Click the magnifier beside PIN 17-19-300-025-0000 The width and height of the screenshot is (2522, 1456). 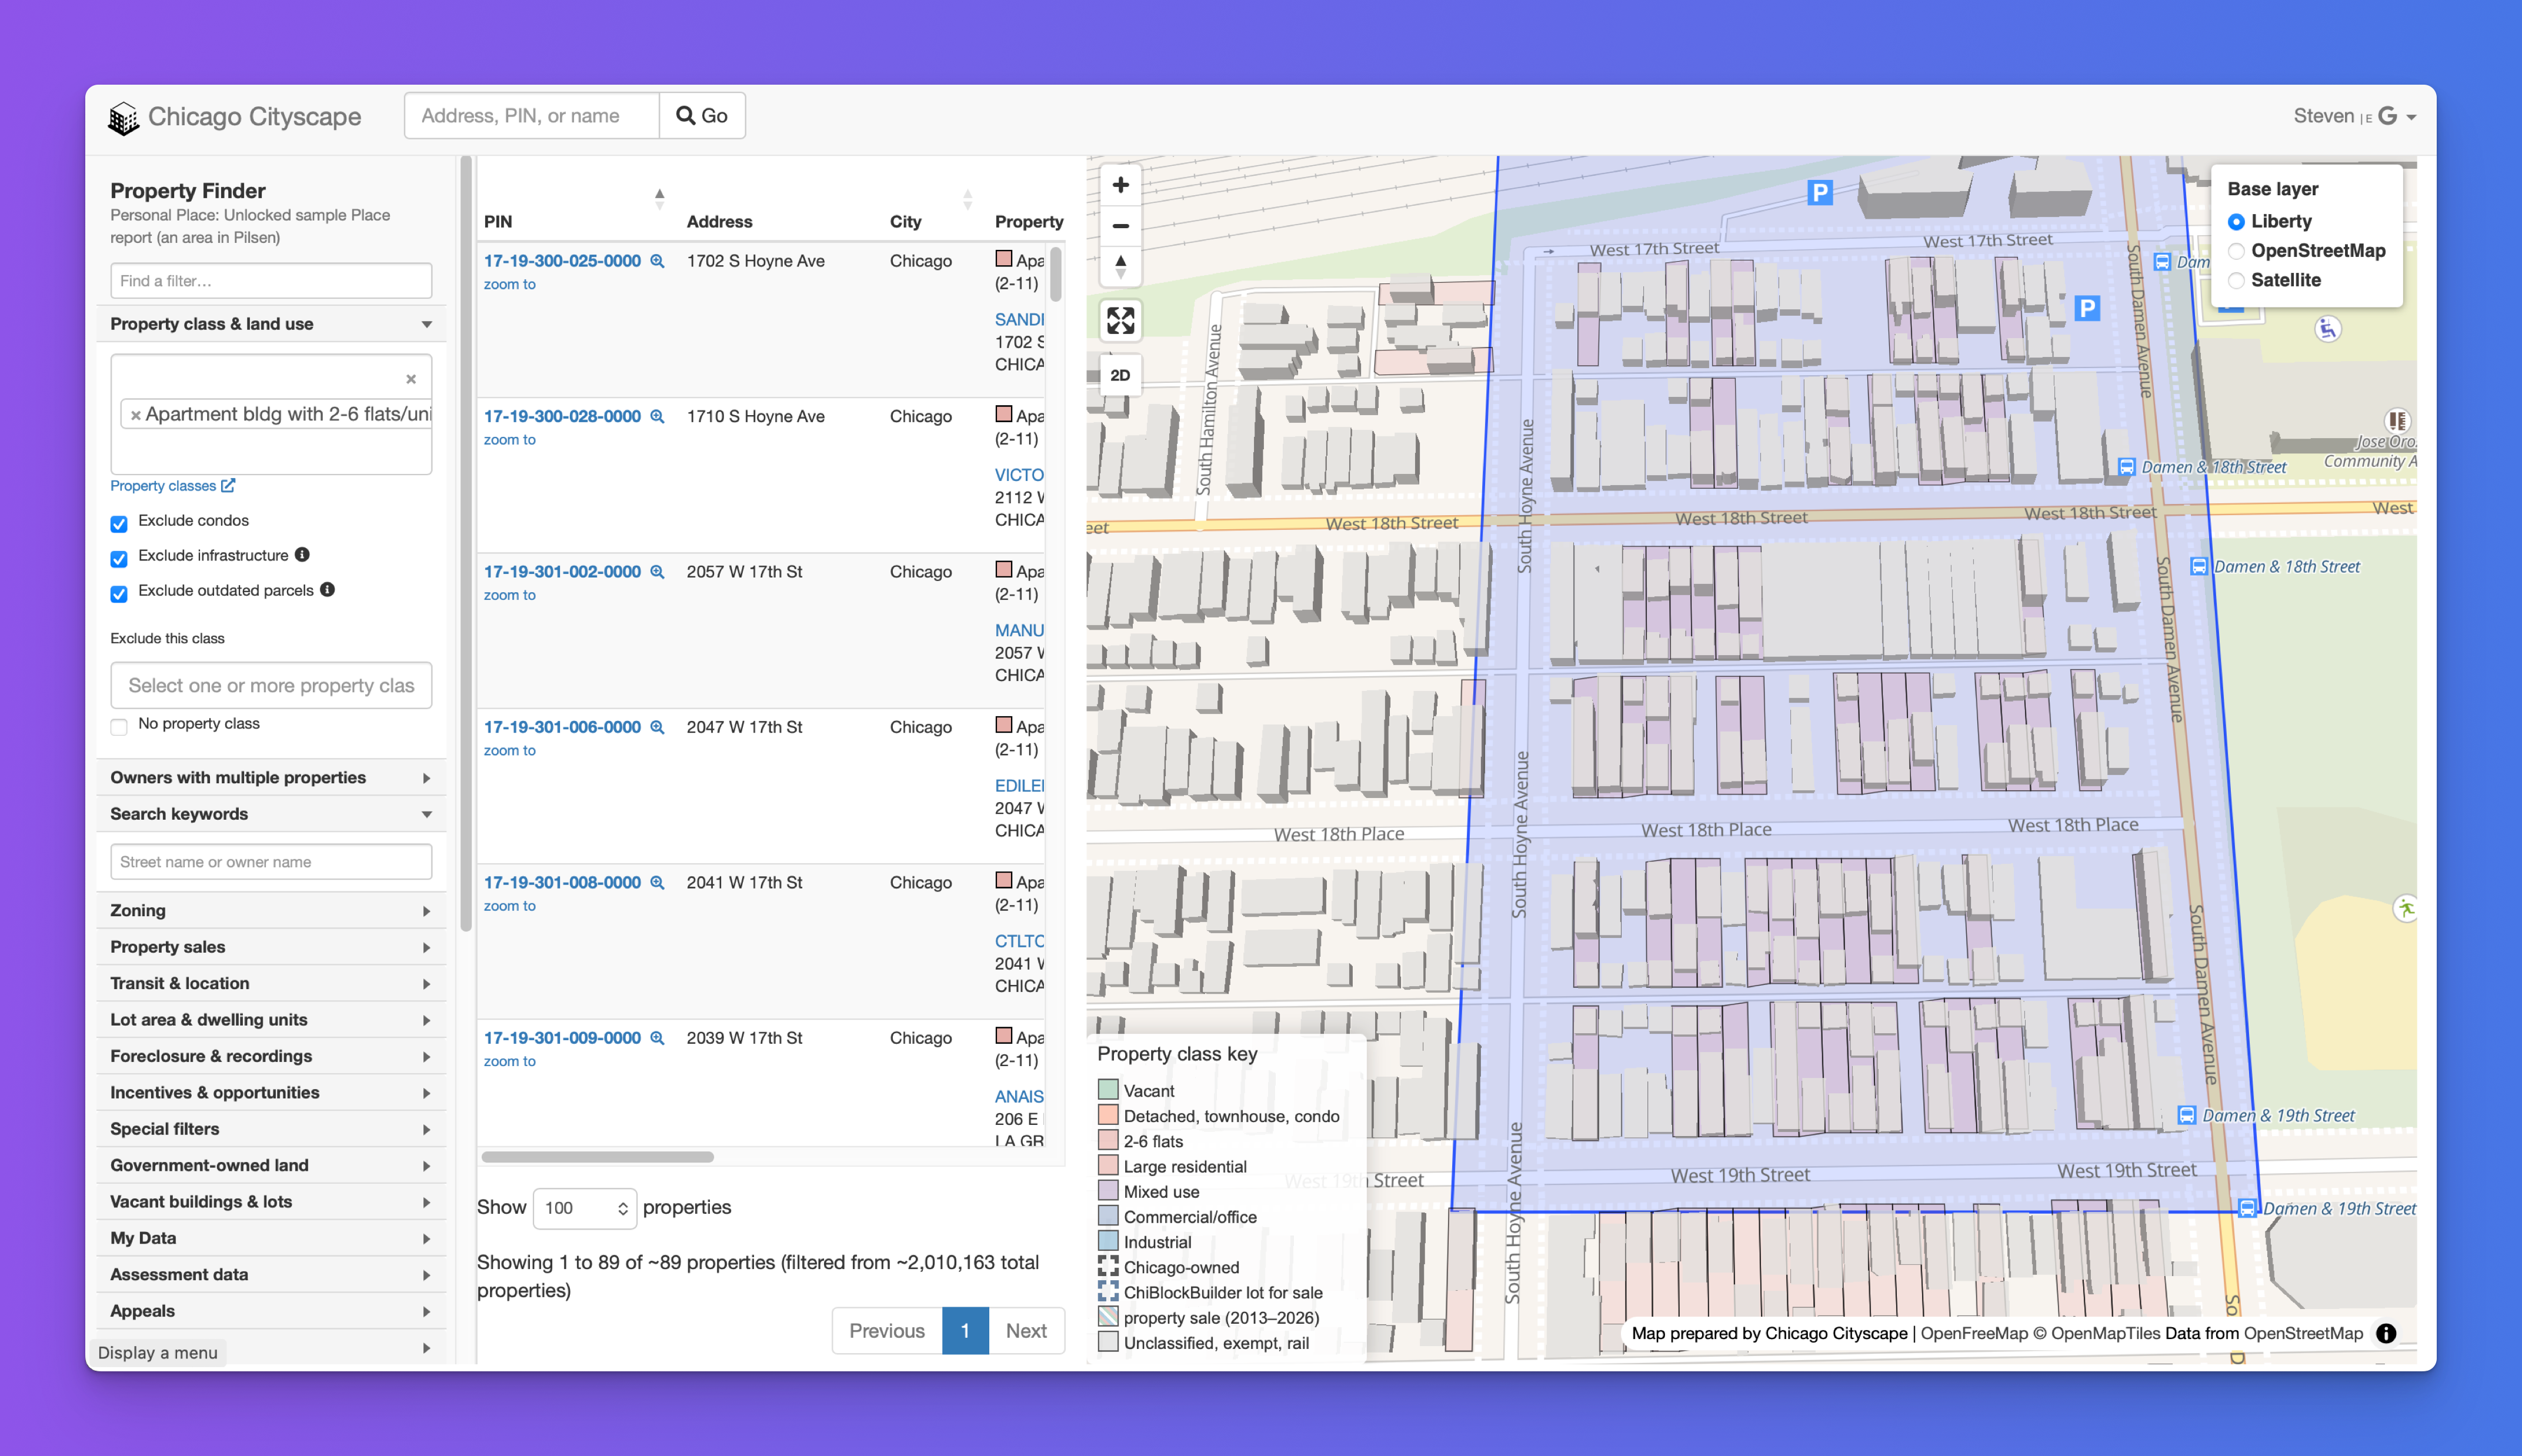pos(657,260)
